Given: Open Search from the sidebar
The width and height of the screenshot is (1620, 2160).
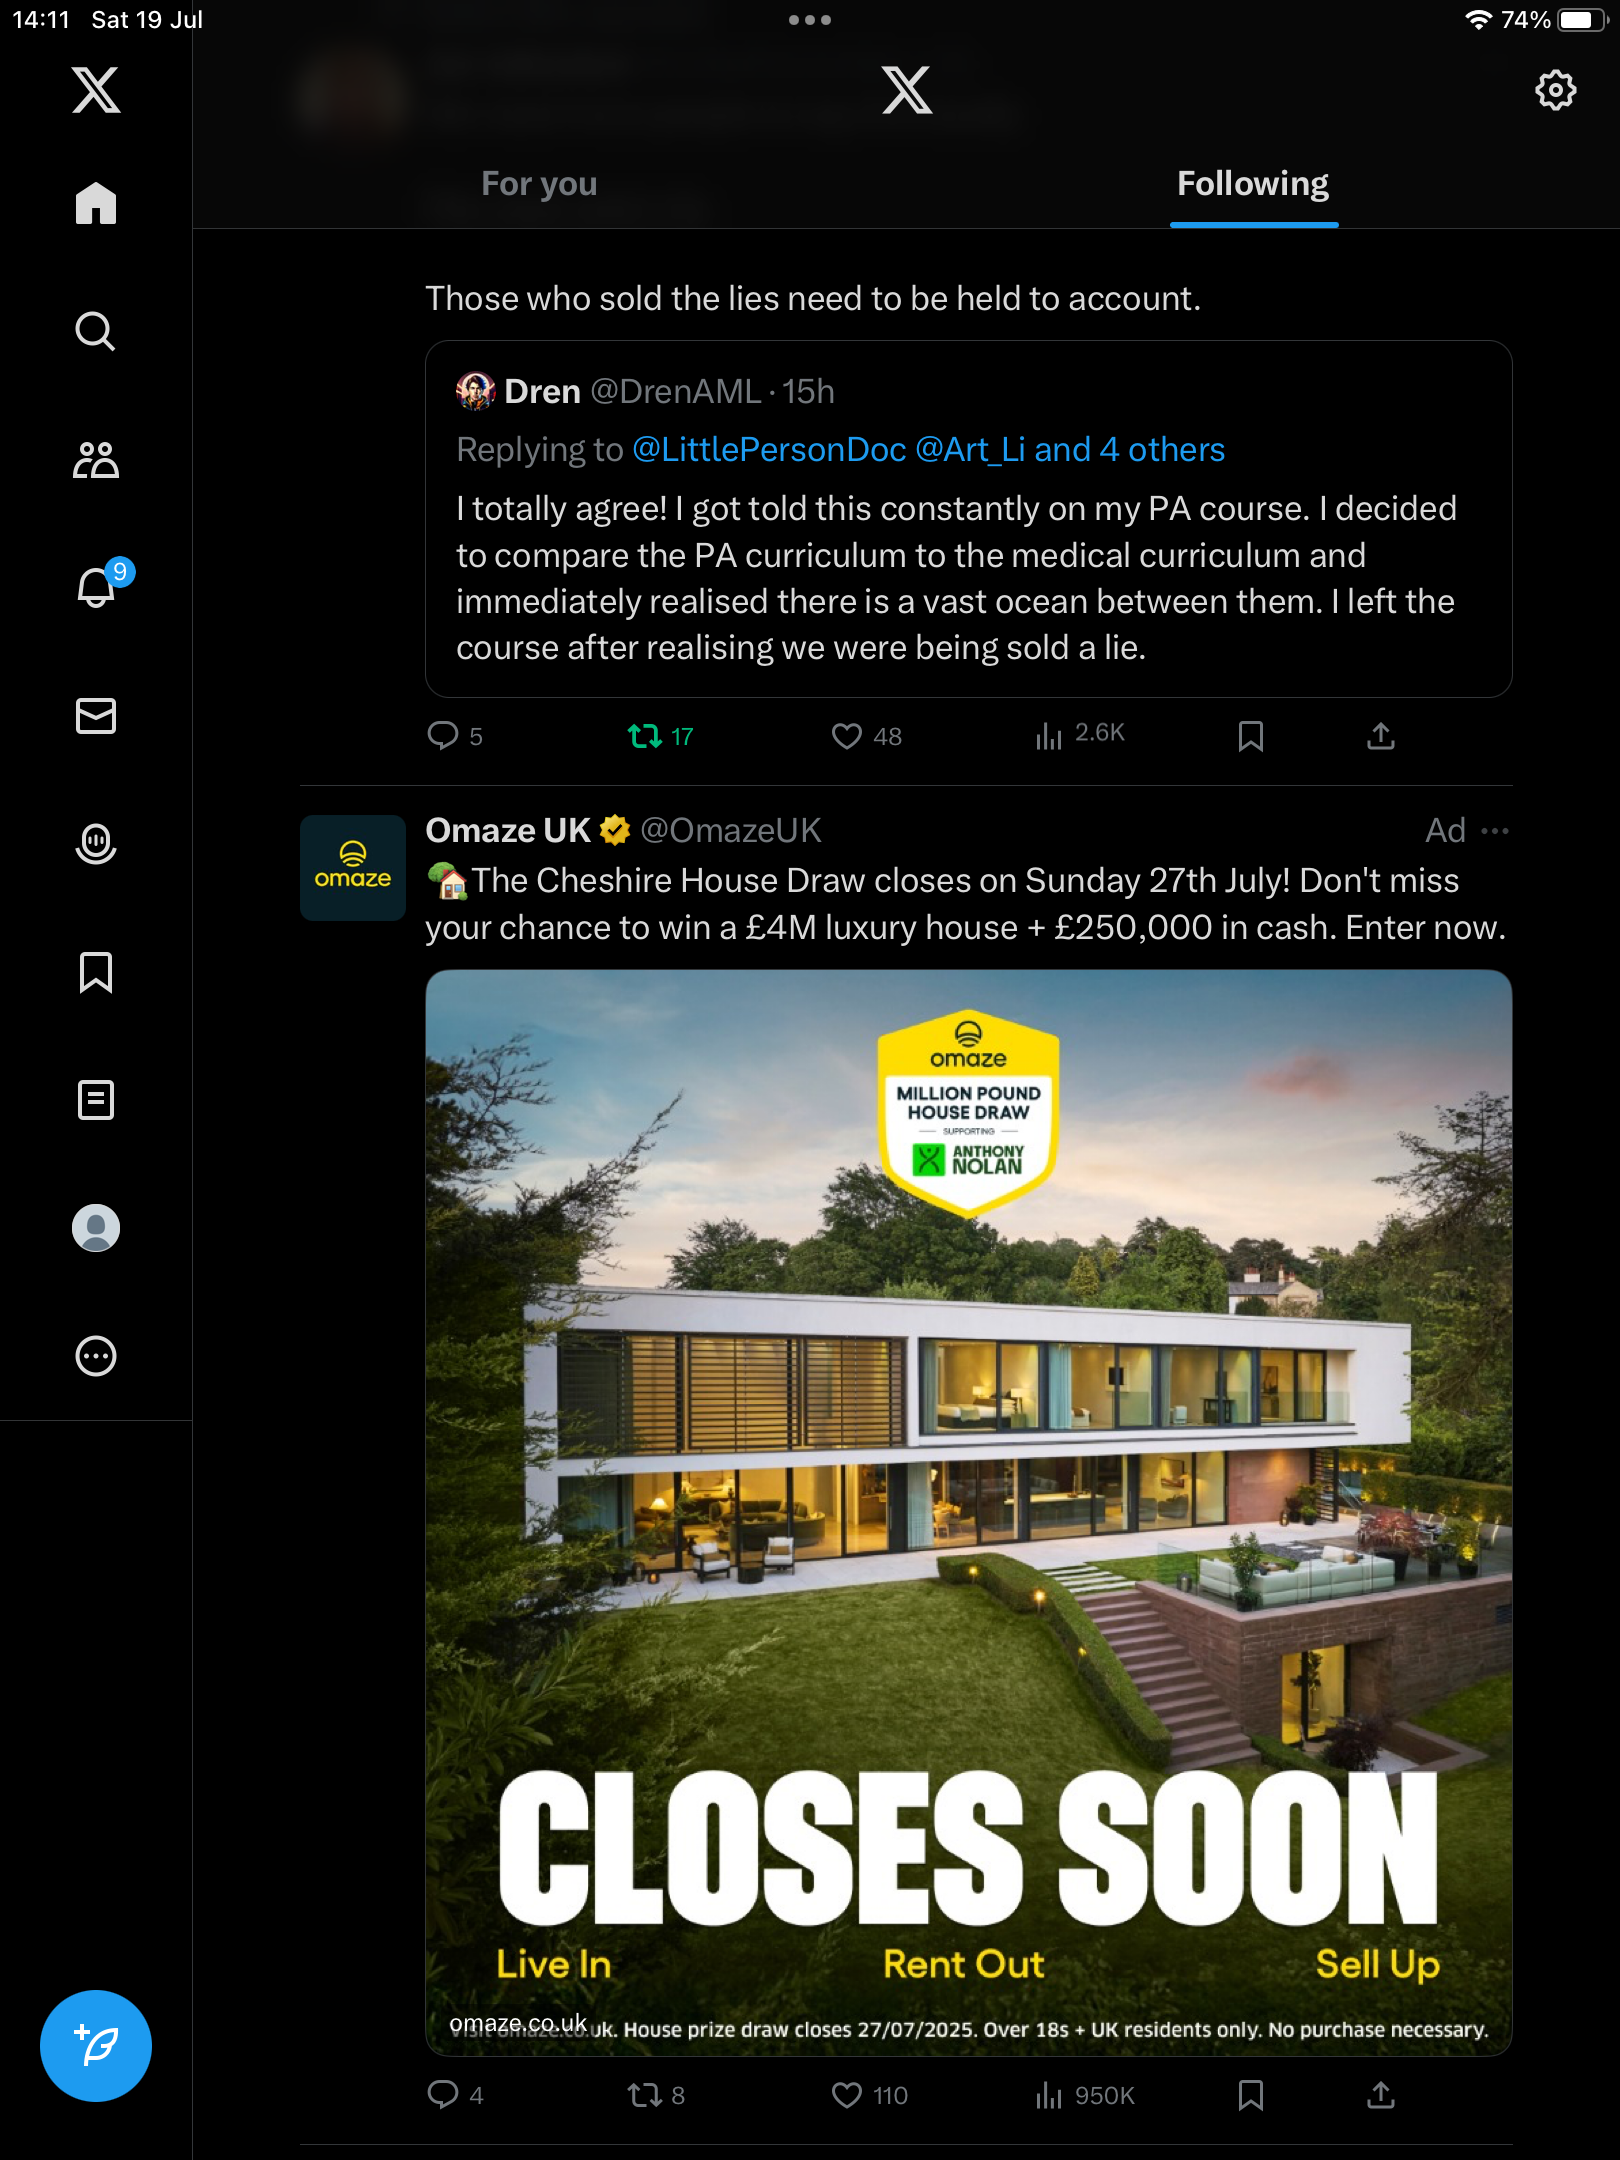Looking at the screenshot, I should tap(96, 331).
